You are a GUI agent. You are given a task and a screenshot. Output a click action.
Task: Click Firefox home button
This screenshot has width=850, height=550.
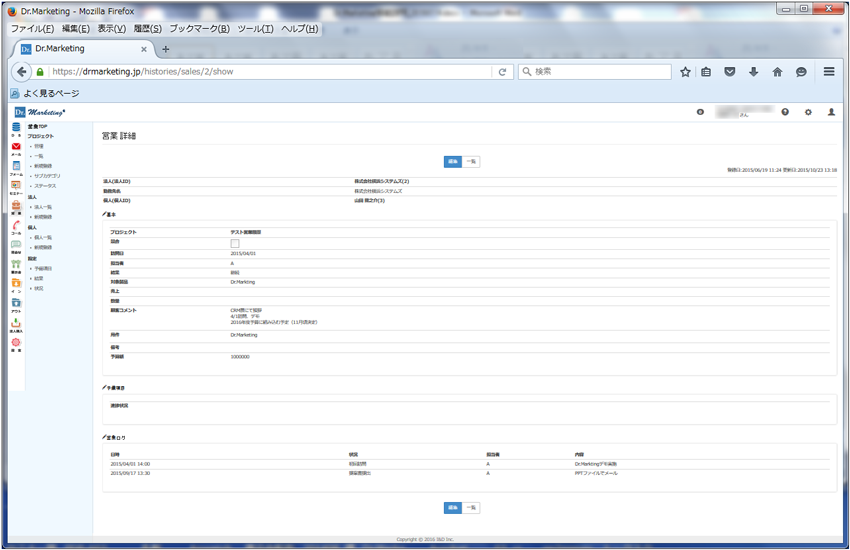tap(777, 72)
